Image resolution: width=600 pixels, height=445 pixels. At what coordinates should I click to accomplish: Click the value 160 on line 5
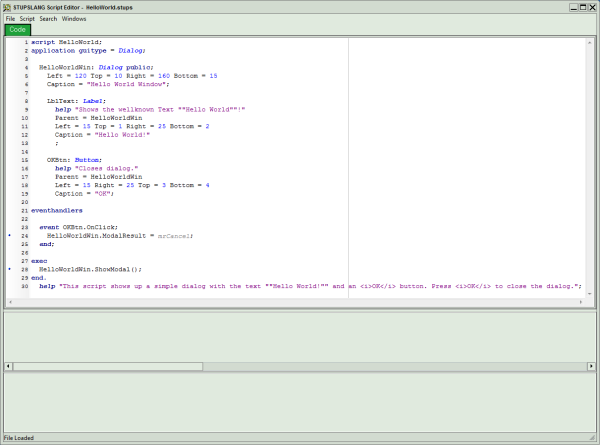click(x=164, y=76)
